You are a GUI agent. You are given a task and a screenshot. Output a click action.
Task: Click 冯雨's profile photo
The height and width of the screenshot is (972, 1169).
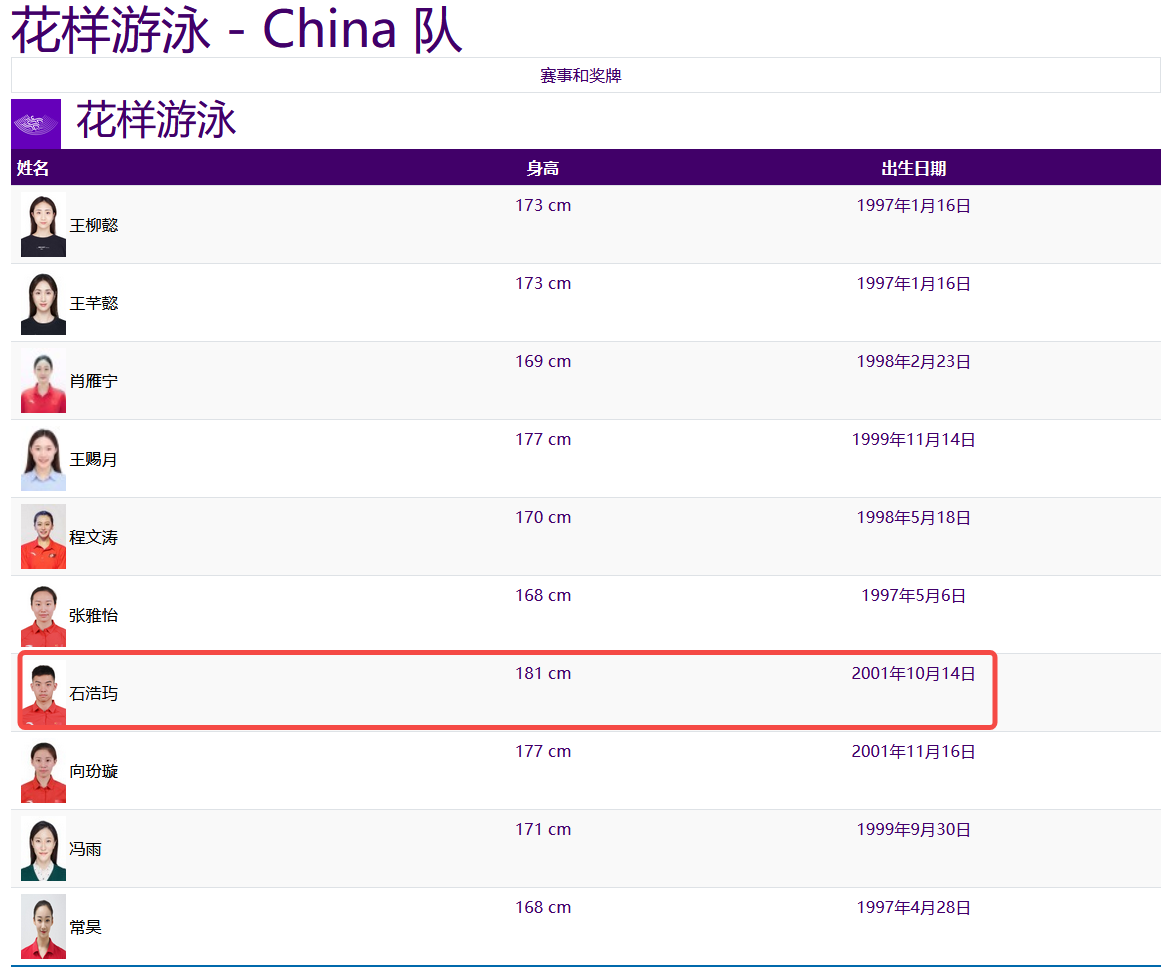(43, 848)
